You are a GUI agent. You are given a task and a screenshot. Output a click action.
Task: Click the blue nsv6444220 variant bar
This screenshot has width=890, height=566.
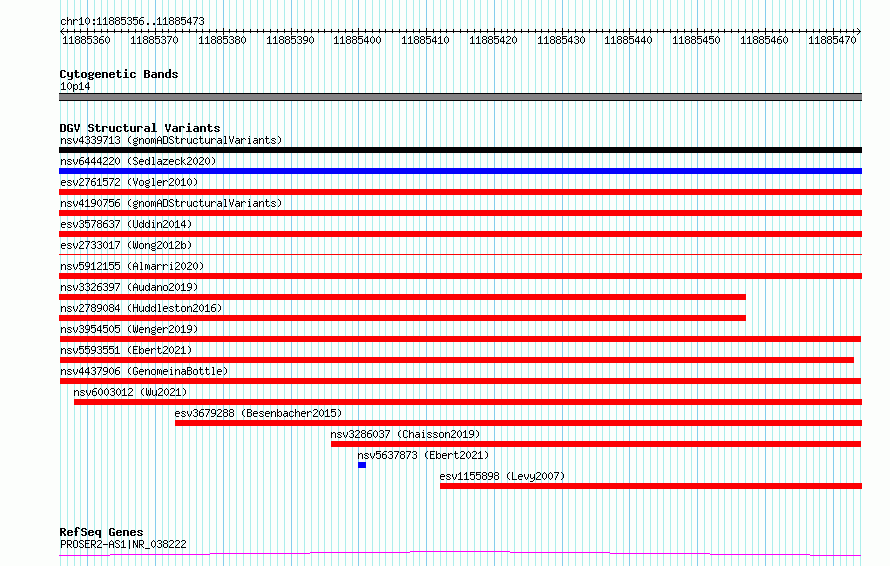tap(460, 171)
